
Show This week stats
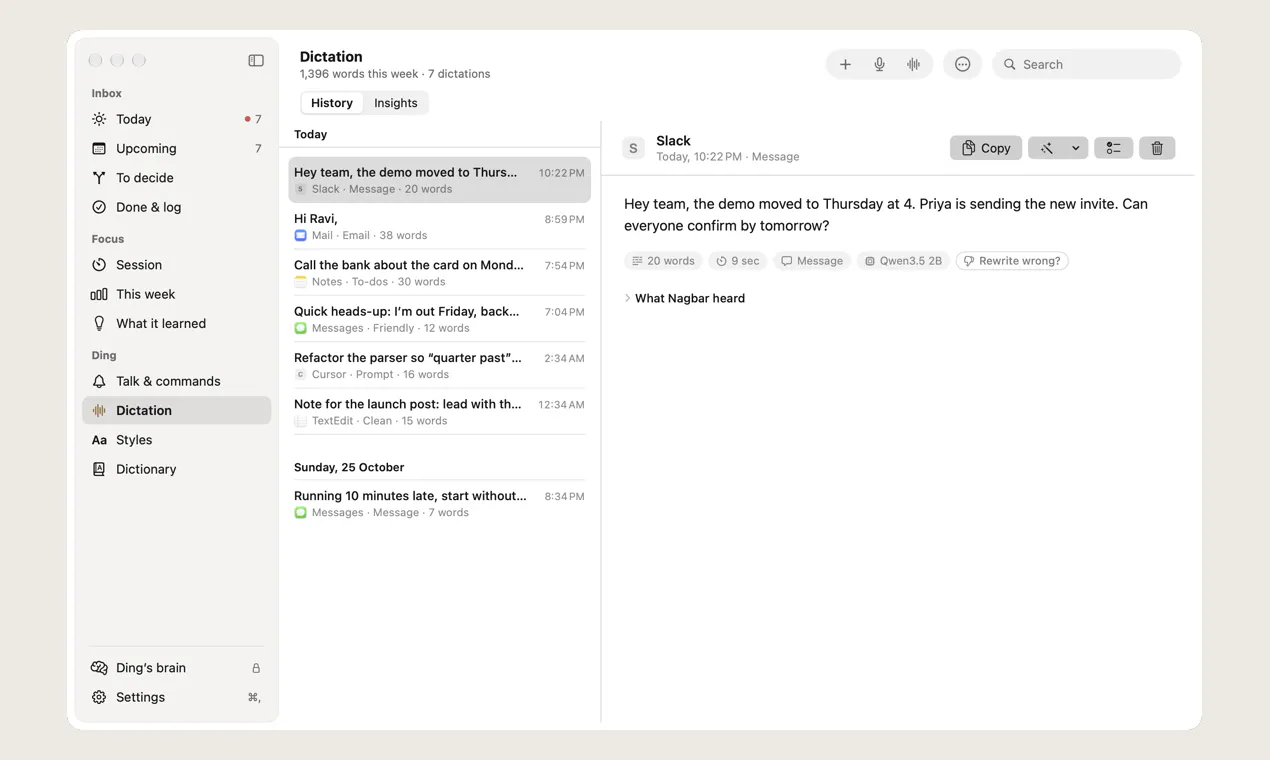[177, 294]
